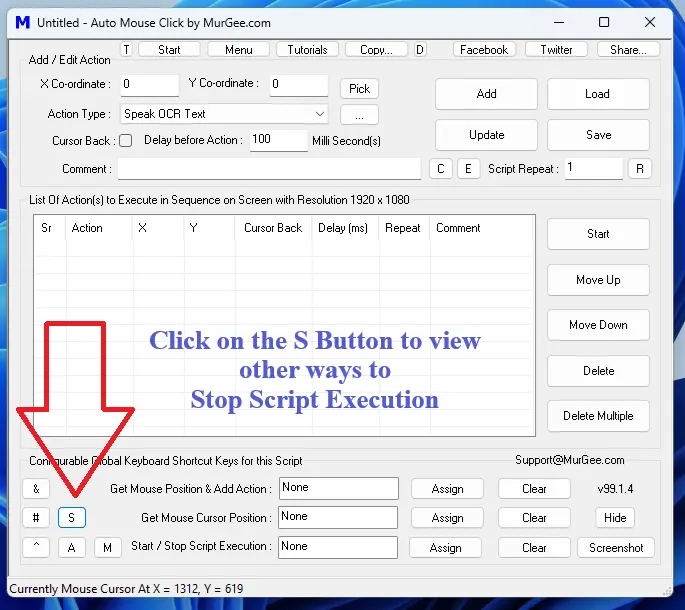Click the M button in bottom row
Screen dimensions: 685x610
(x=107, y=548)
